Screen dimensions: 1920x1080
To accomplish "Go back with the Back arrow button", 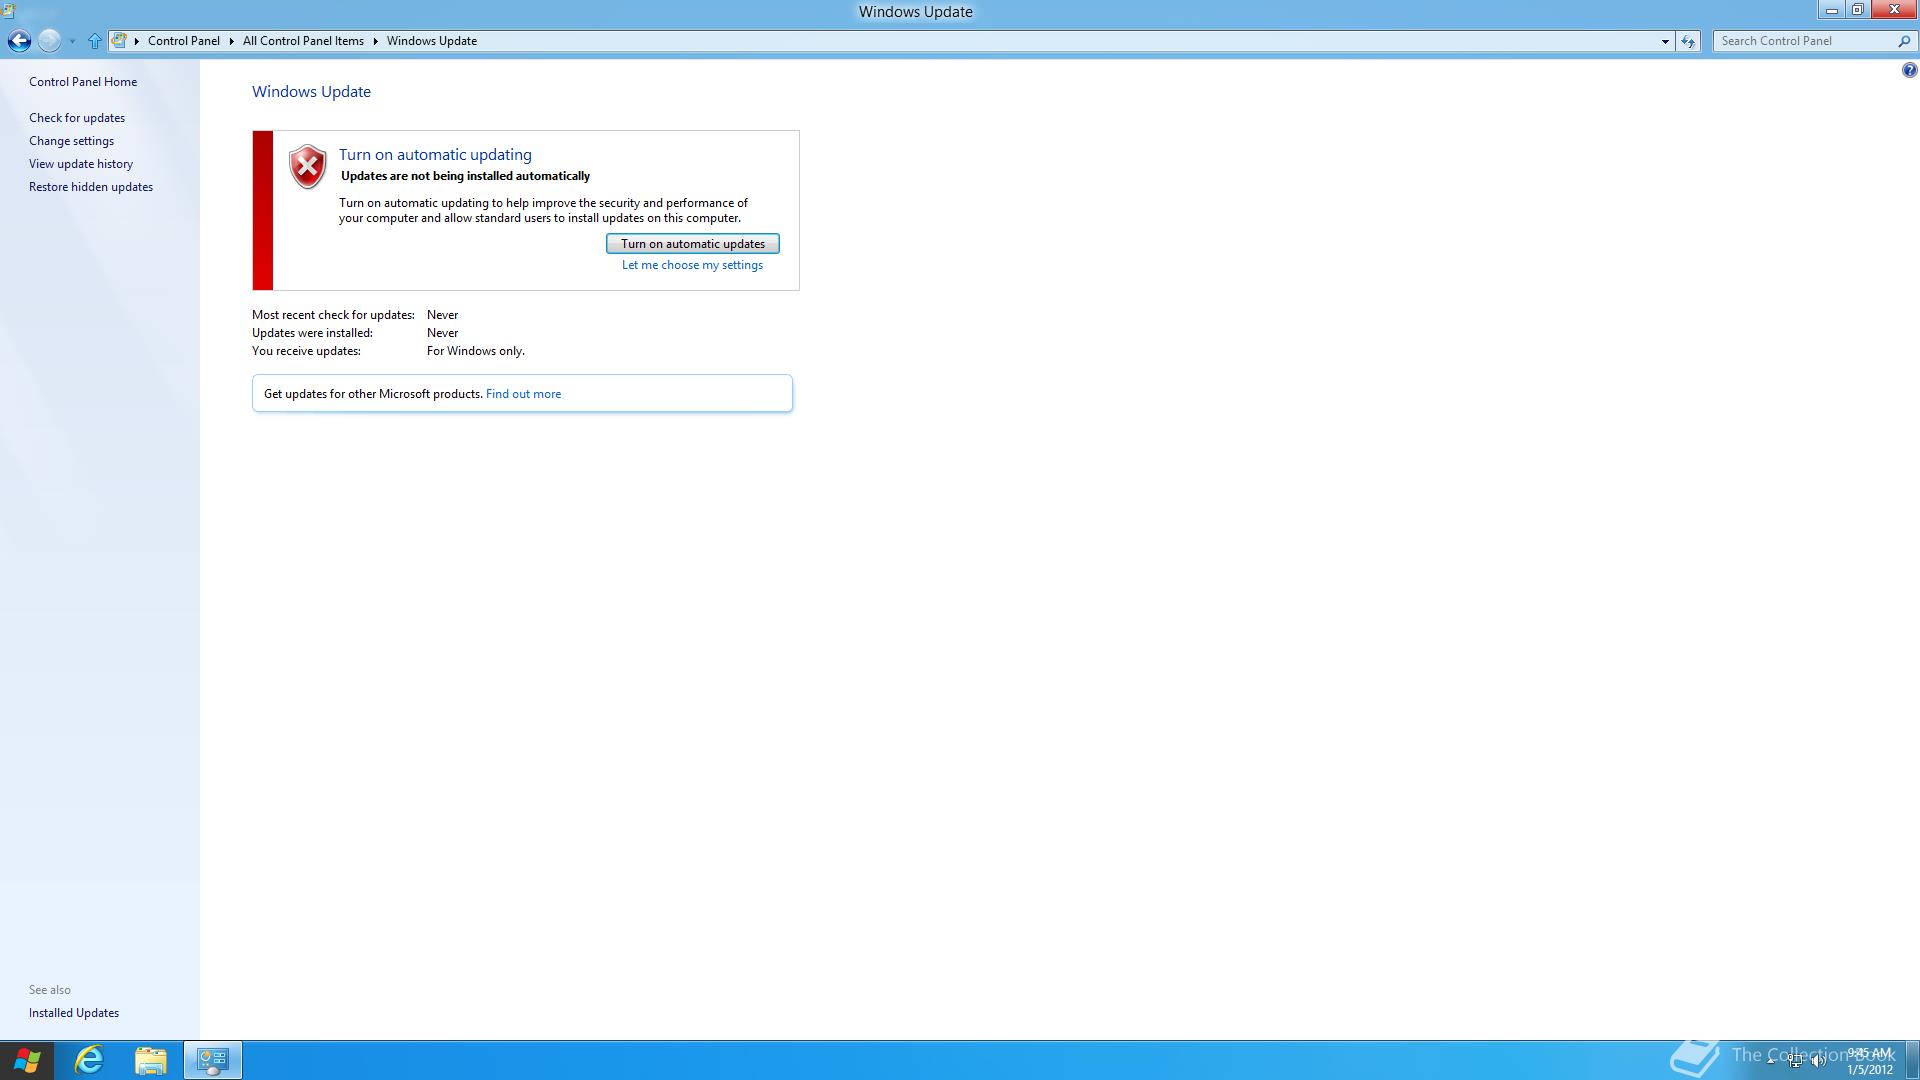I will point(19,41).
